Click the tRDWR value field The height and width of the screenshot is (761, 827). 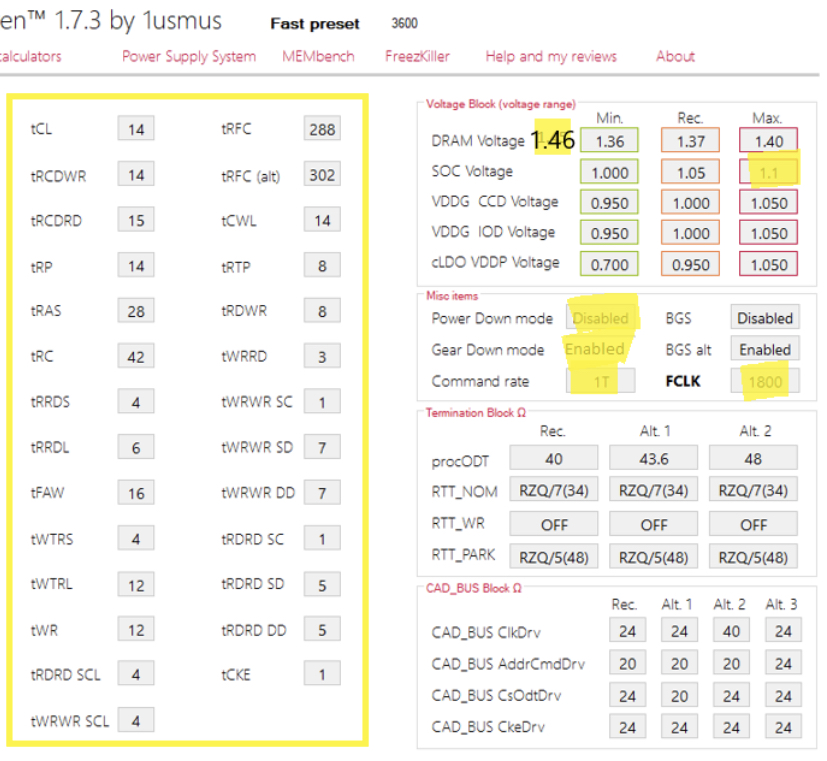[322, 311]
